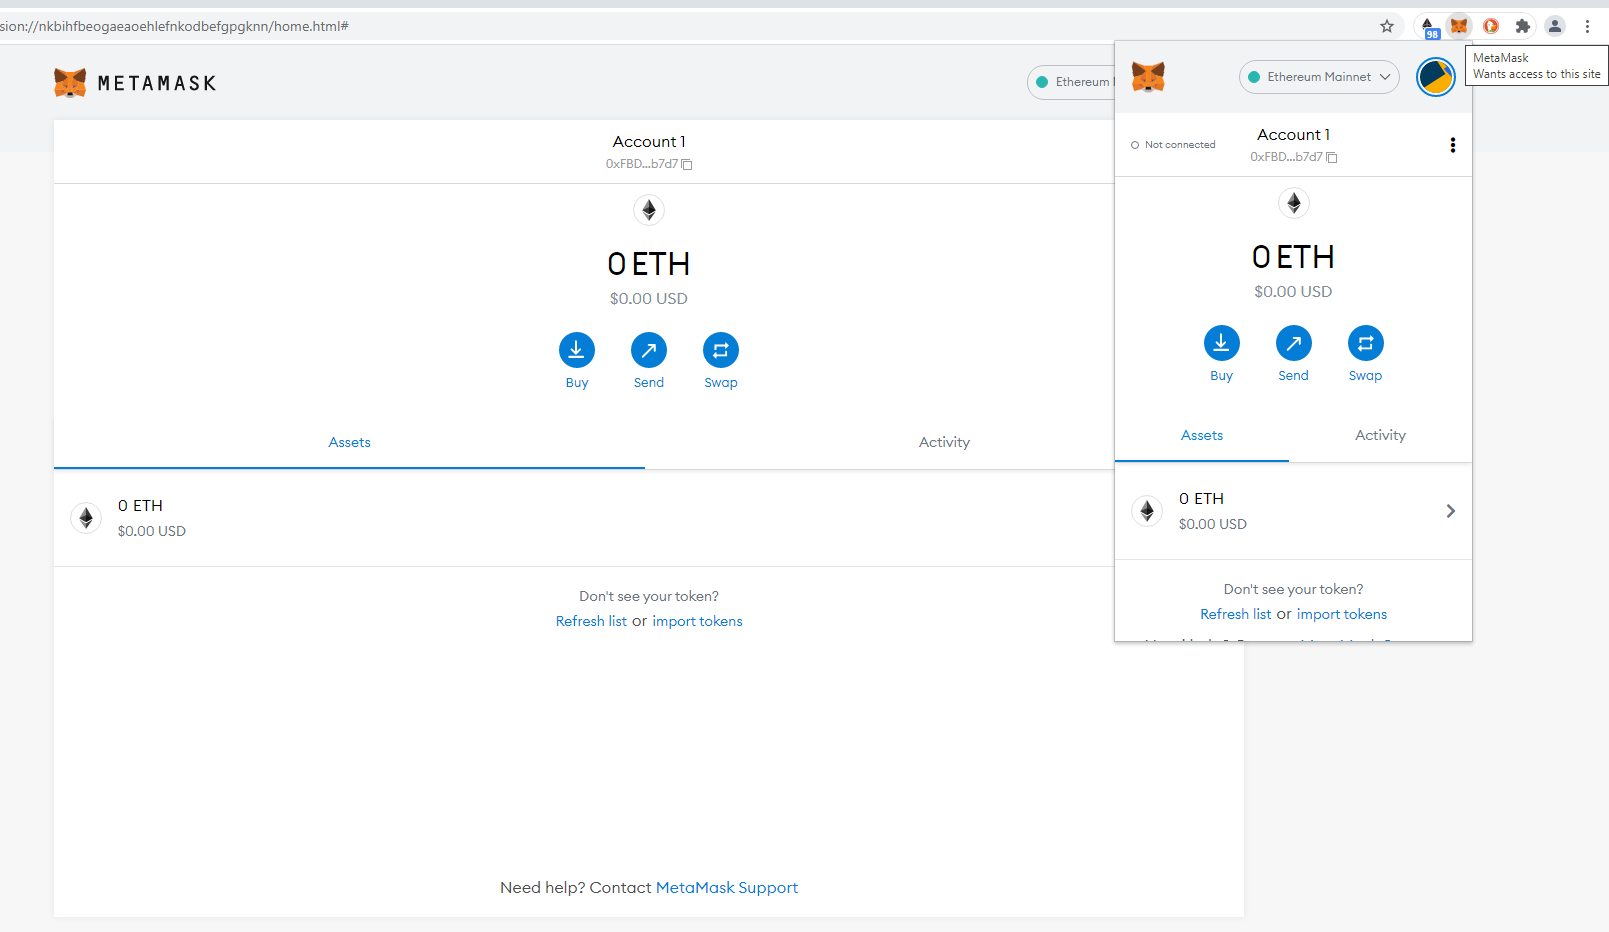Open the Chrome profile avatar

point(1555,26)
